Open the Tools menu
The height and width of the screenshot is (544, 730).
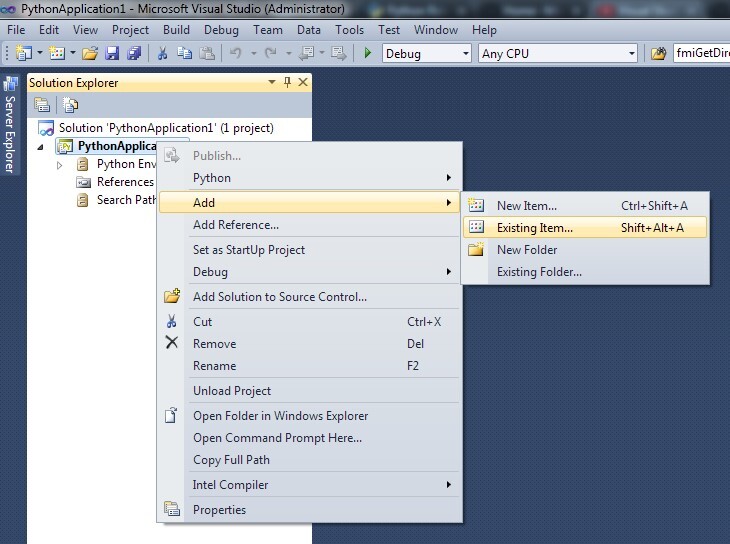(x=349, y=30)
